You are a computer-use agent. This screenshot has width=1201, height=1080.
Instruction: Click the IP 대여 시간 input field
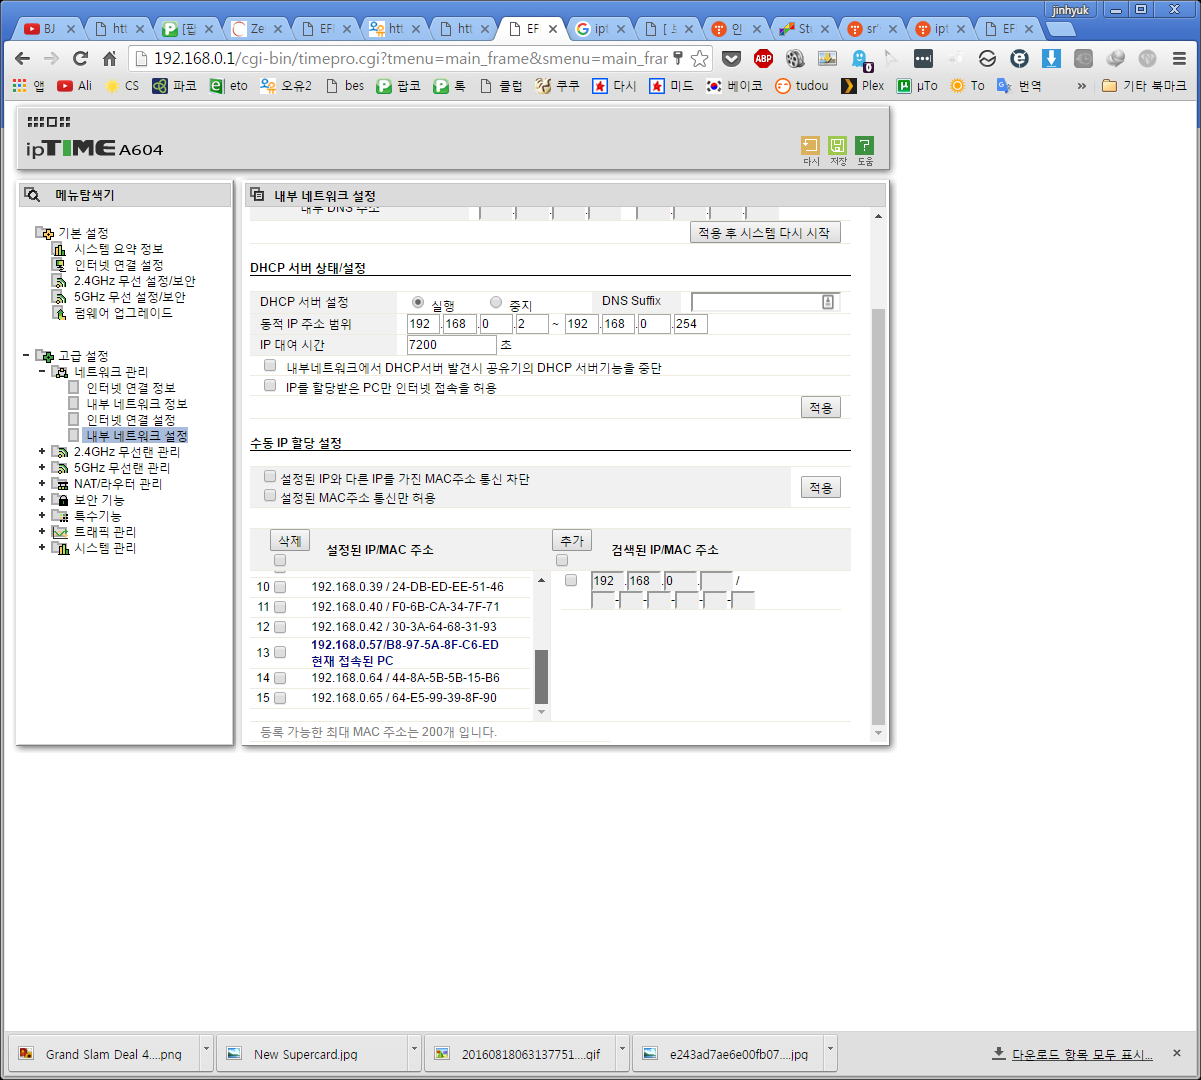pos(452,345)
